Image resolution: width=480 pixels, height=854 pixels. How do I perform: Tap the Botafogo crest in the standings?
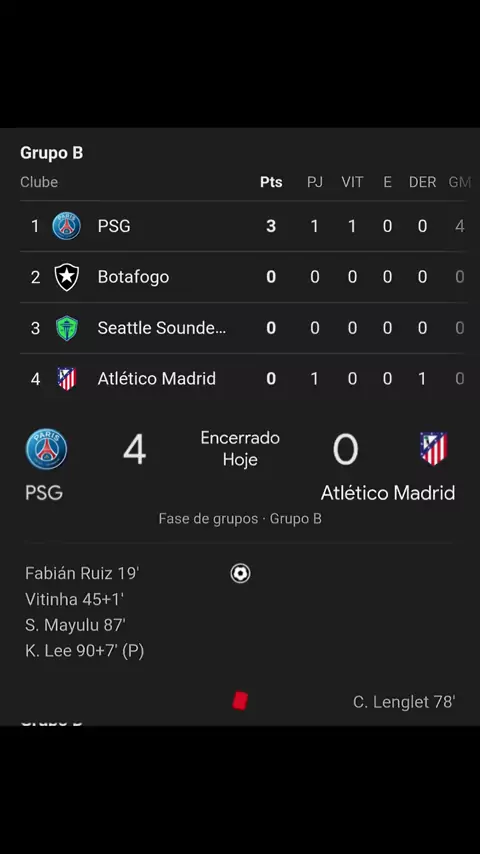[66, 277]
